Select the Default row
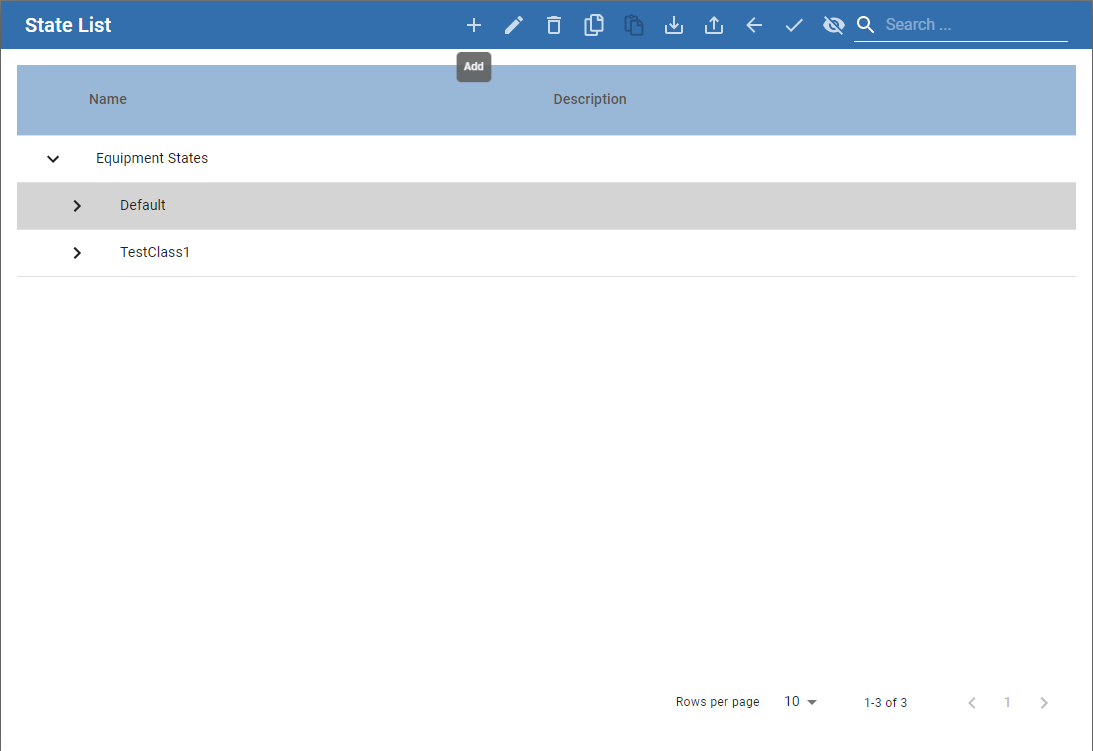This screenshot has height=751, width=1093. pyautogui.click(x=143, y=205)
